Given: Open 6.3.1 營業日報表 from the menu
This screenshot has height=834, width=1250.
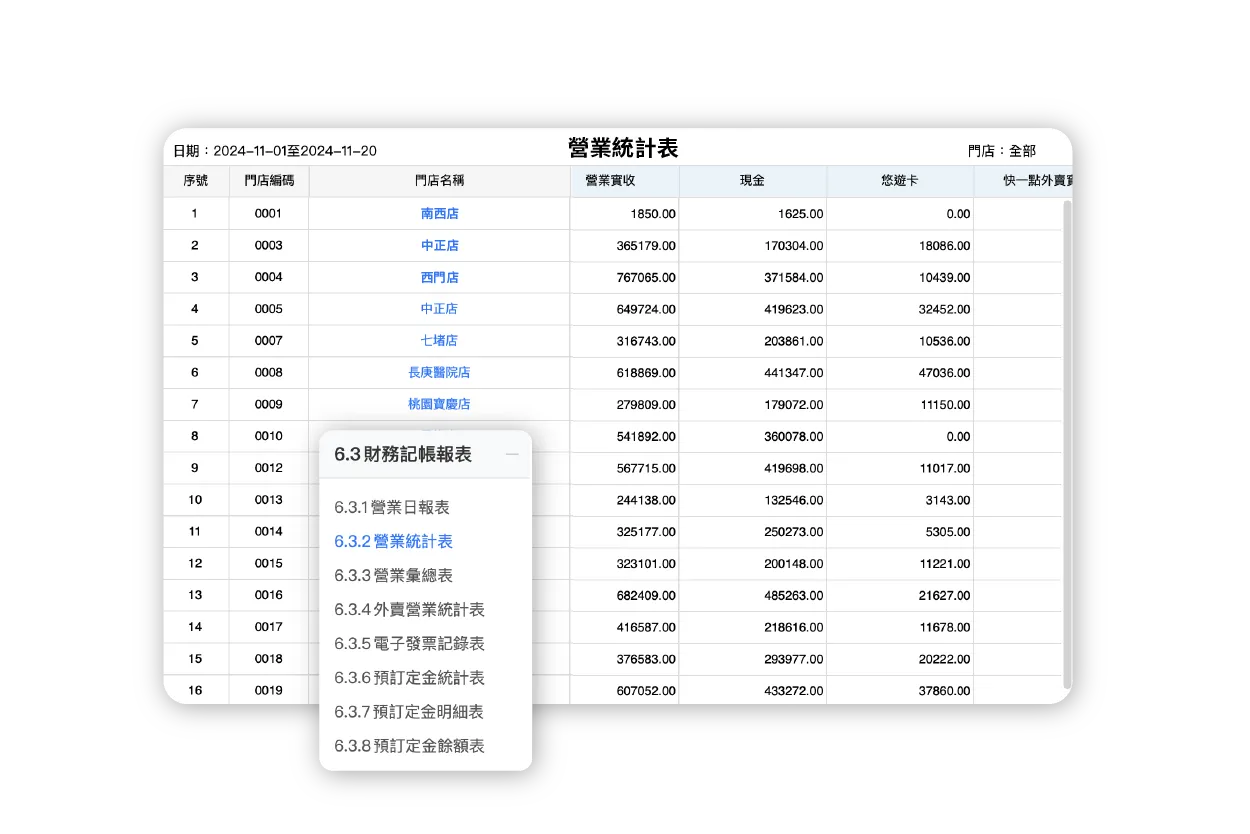Looking at the screenshot, I should pos(392,507).
